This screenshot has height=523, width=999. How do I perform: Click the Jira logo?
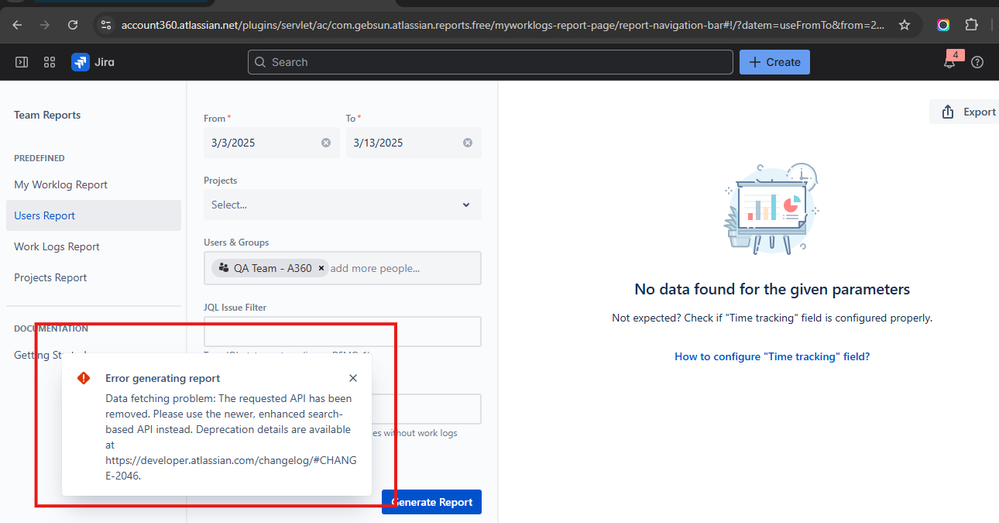point(93,62)
